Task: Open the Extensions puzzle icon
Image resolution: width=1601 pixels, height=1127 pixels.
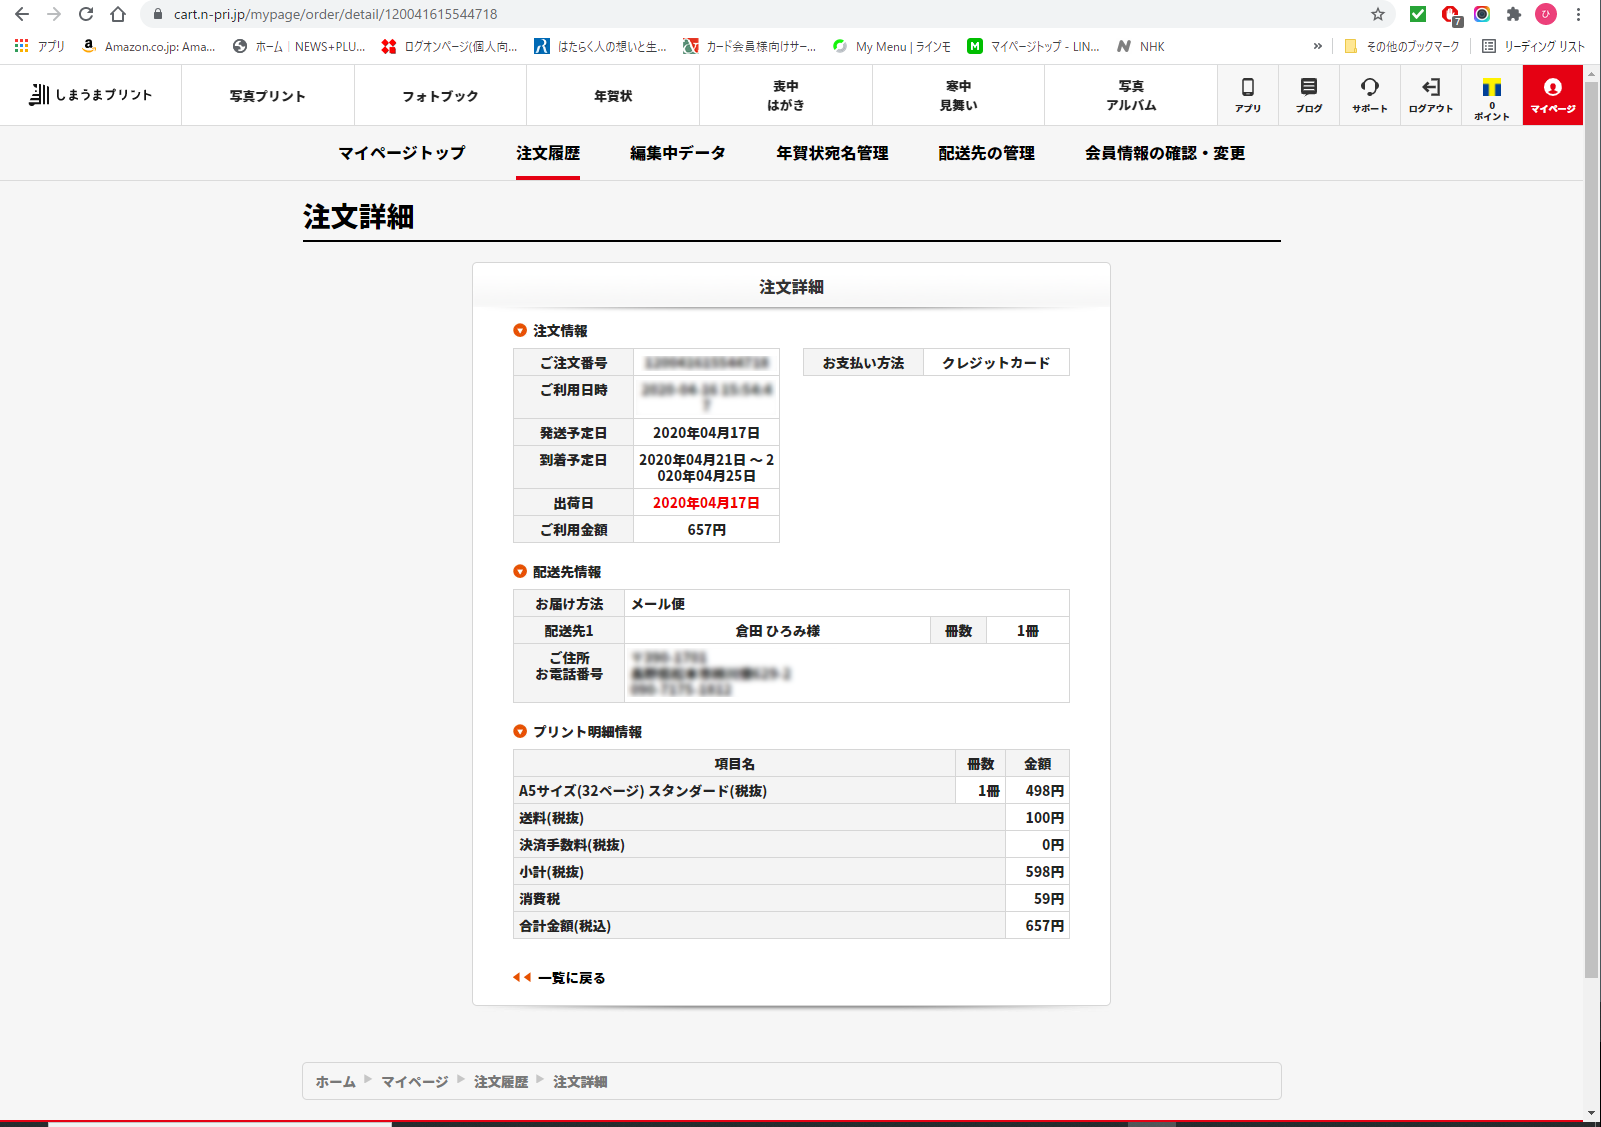Action: (x=1514, y=14)
